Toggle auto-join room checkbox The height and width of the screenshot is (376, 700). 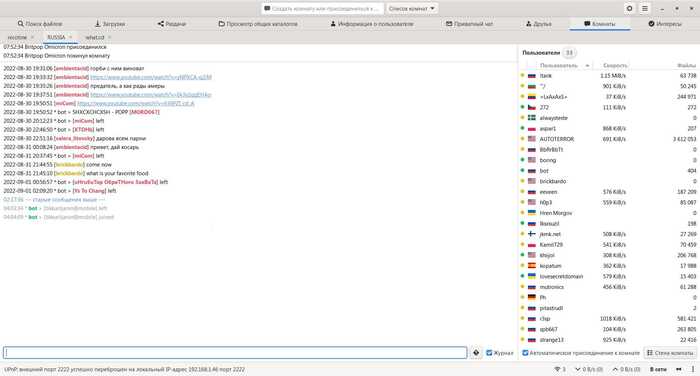525,353
